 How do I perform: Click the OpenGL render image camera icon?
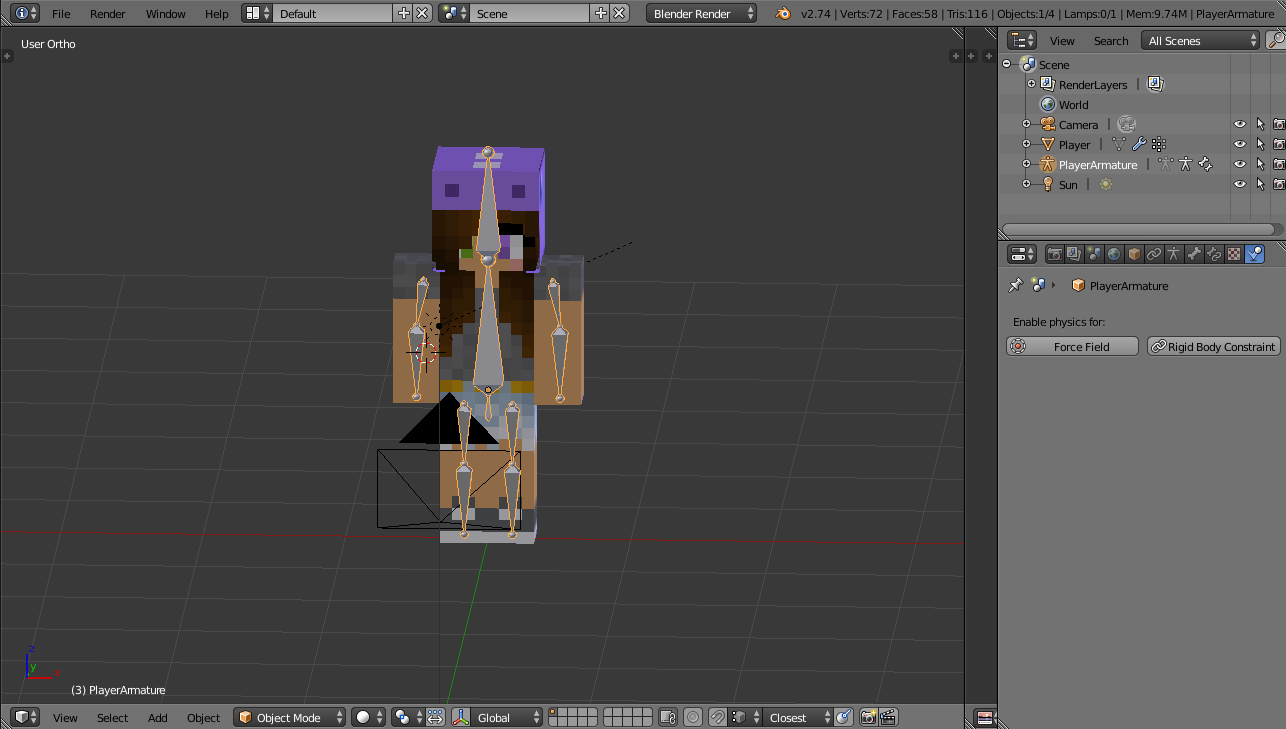tap(868, 717)
